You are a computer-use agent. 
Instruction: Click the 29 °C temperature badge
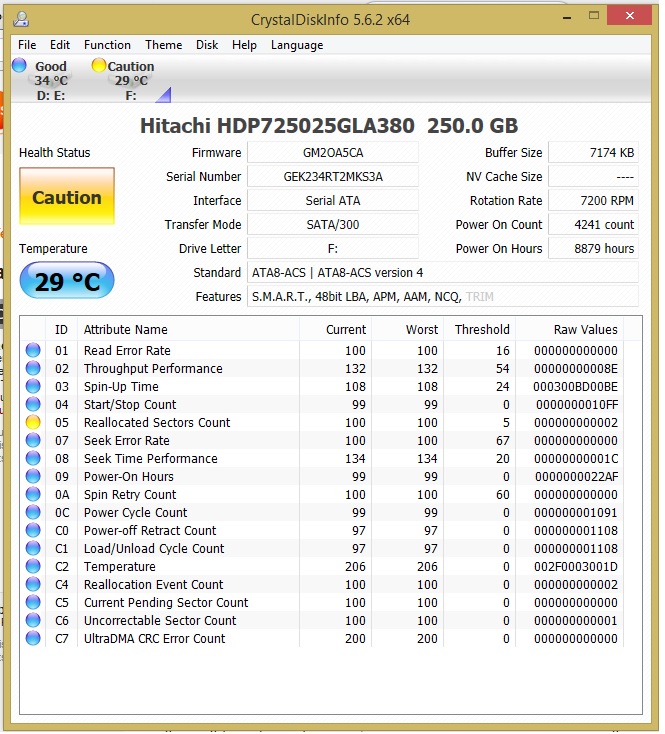click(67, 281)
